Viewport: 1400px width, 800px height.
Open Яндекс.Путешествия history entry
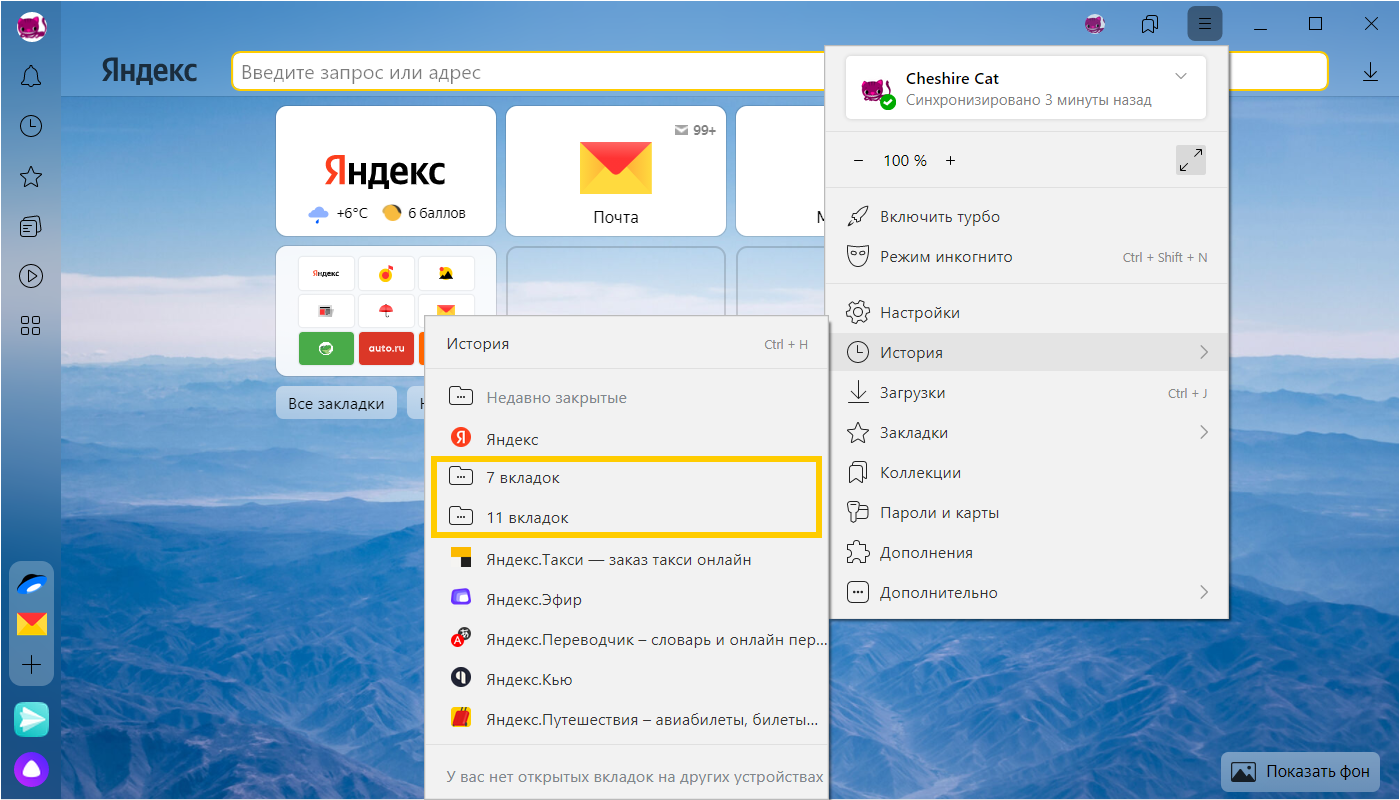(x=627, y=719)
